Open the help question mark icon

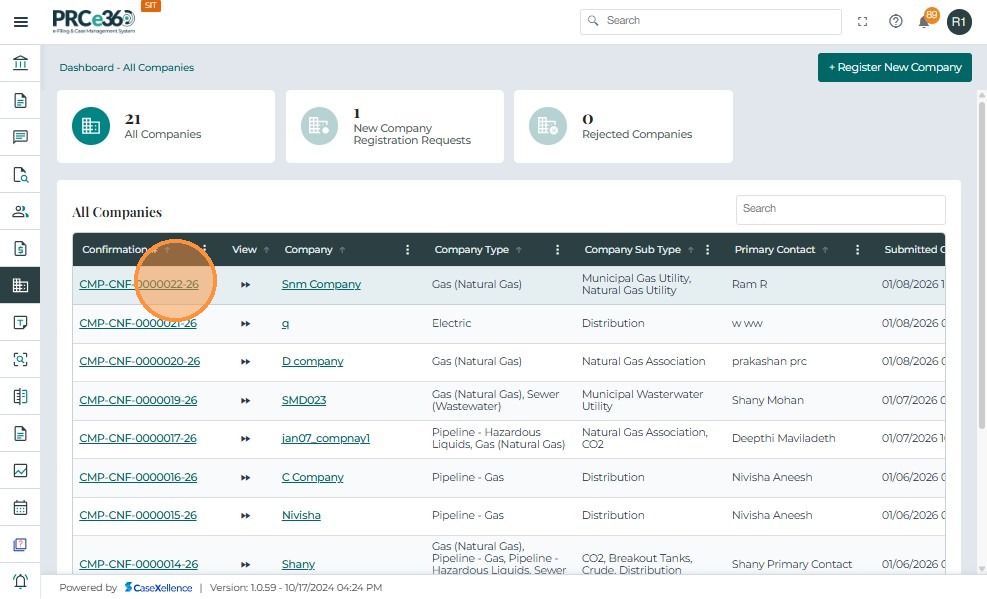tap(895, 21)
